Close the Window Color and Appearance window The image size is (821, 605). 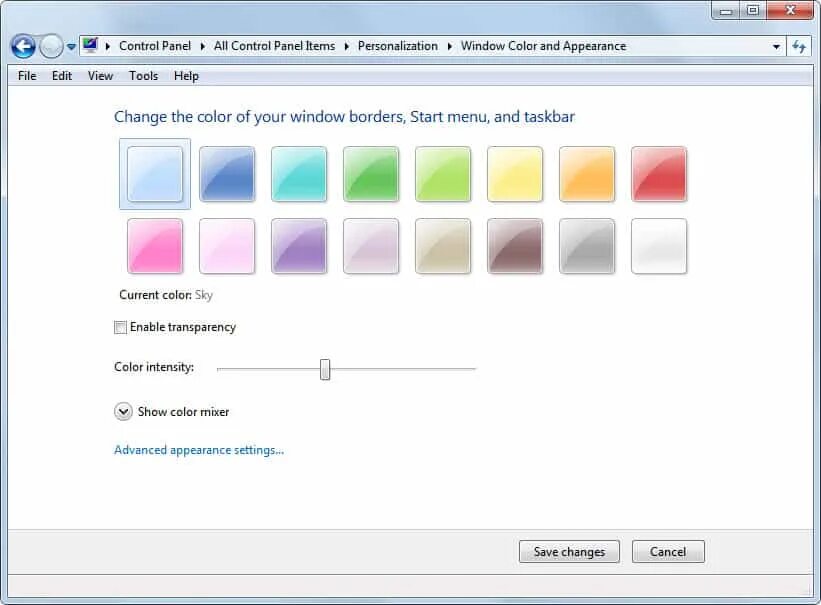tap(791, 10)
